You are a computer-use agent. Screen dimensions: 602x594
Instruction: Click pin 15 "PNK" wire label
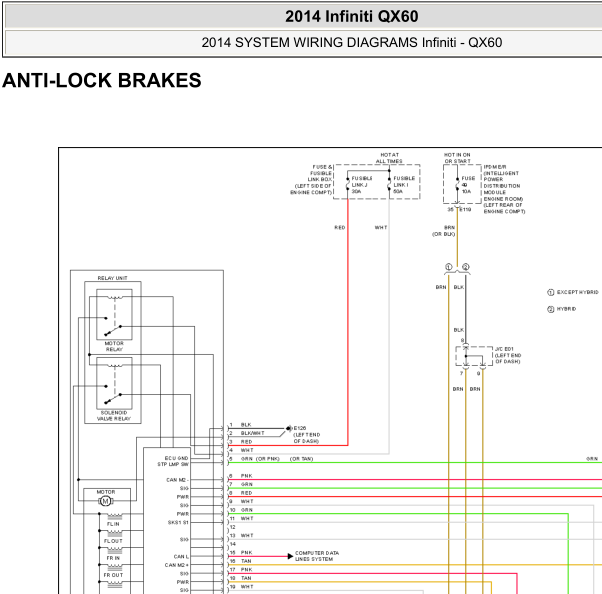(246, 553)
